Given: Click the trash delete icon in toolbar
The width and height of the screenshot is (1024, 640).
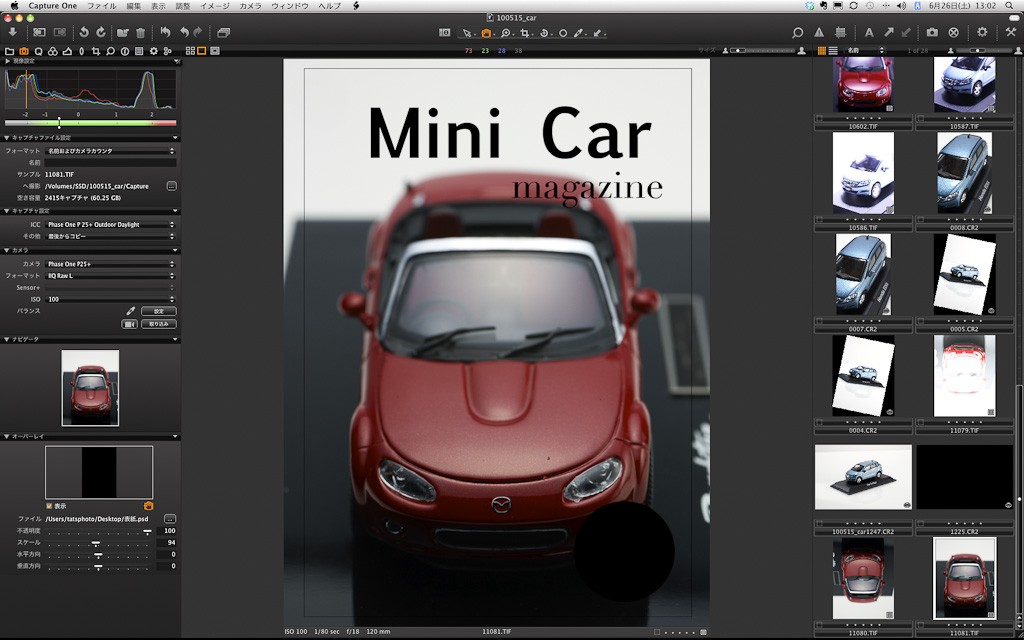Looking at the screenshot, I should coord(140,33).
